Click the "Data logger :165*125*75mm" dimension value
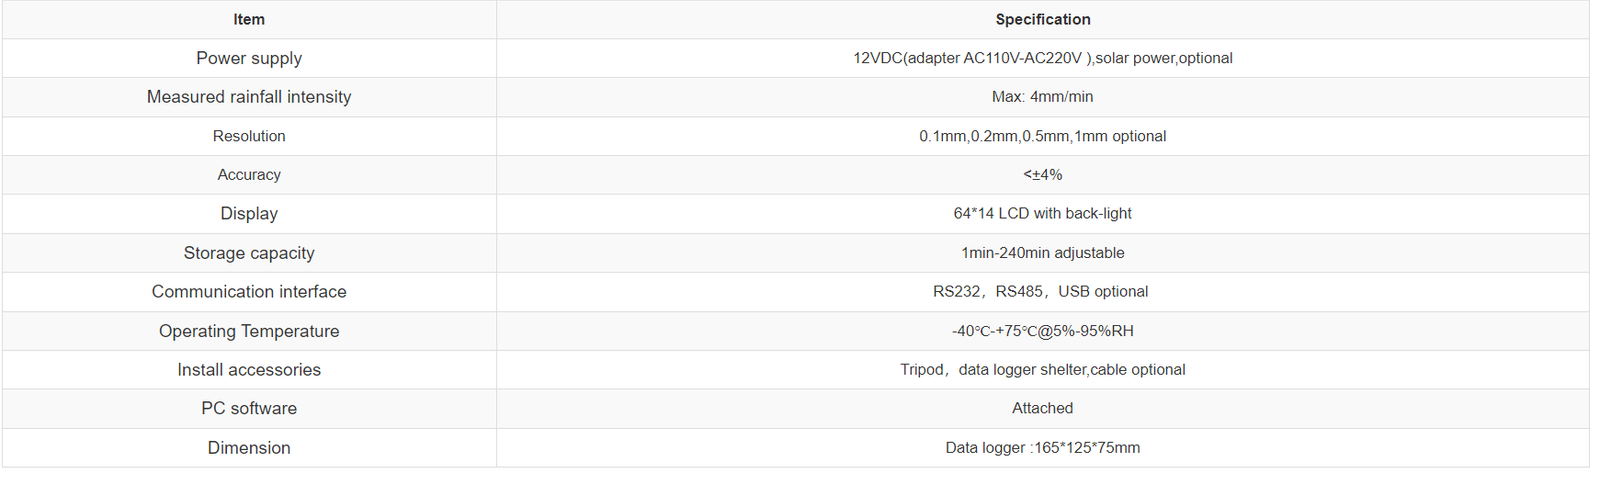Viewport: 1600px width, 482px height. pos(1042,448)
